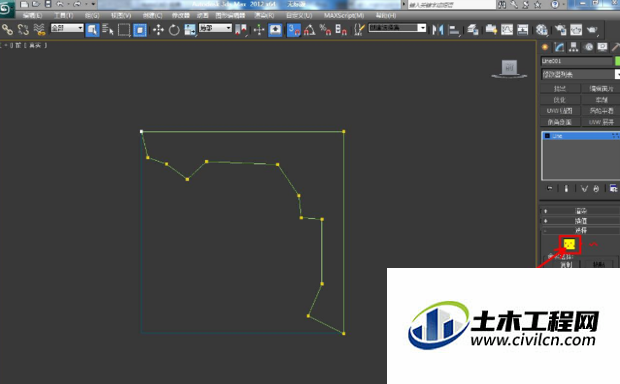This screenshot has width=620, height=384.
Task: Switch to the Hierarchy panel tab
Action: coord(573,47)
